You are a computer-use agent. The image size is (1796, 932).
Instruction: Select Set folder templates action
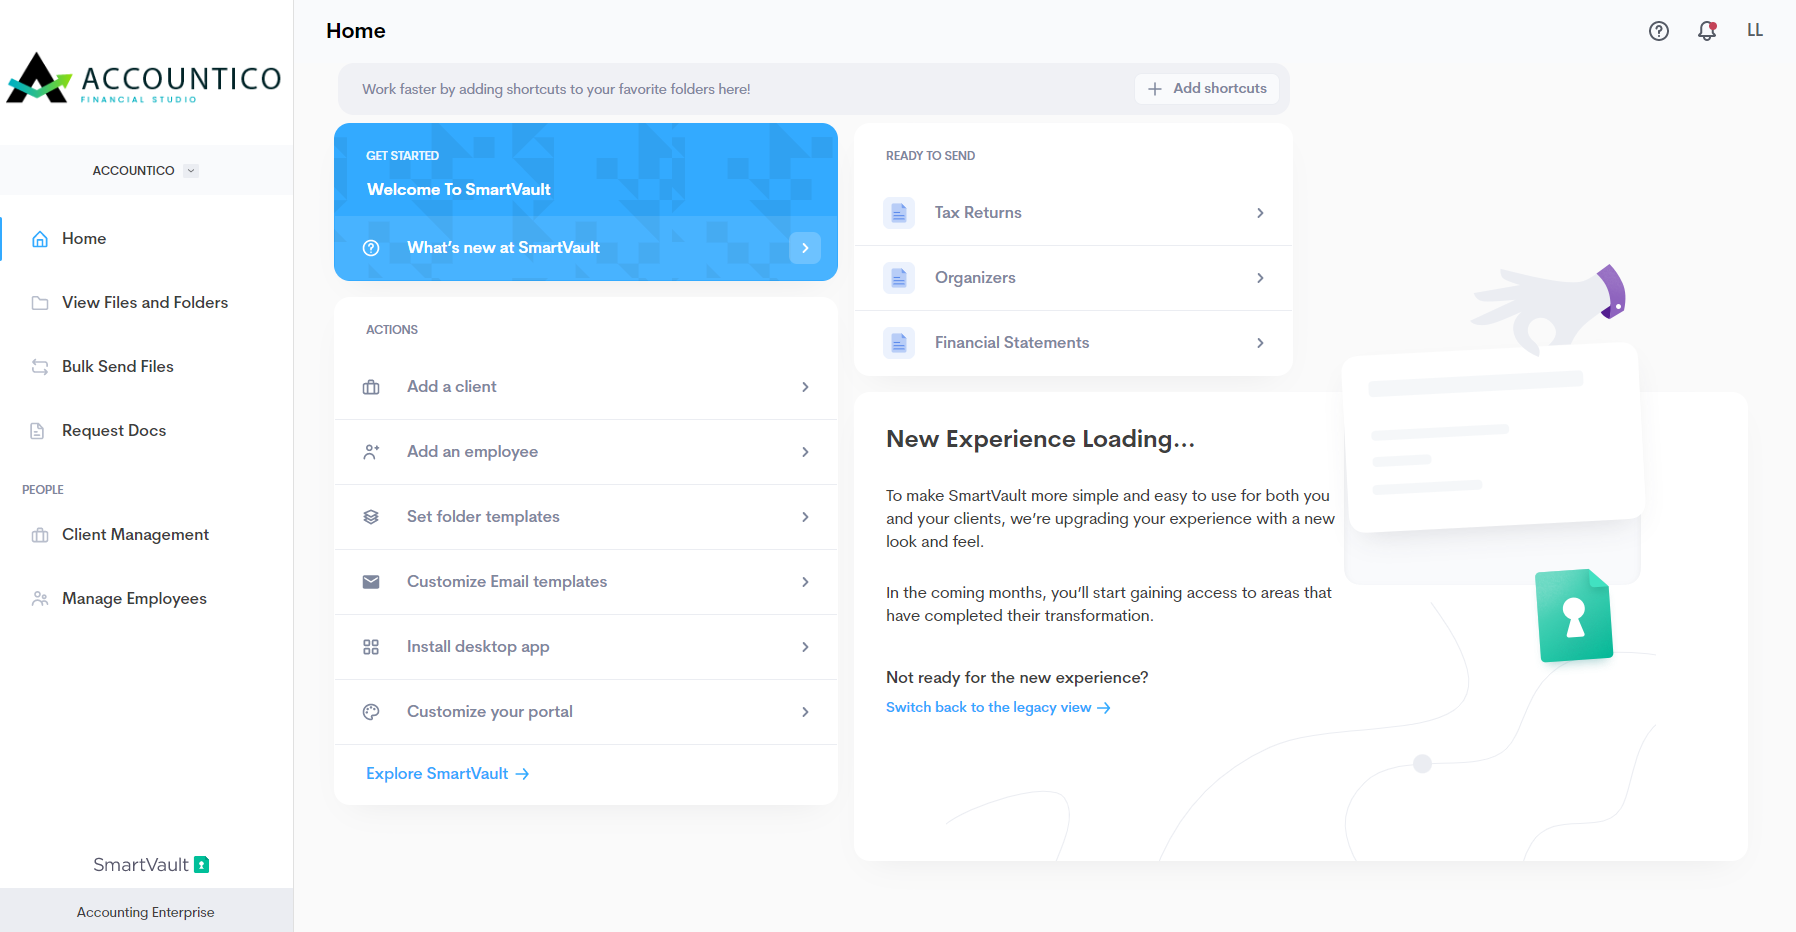tap(586, 517)
